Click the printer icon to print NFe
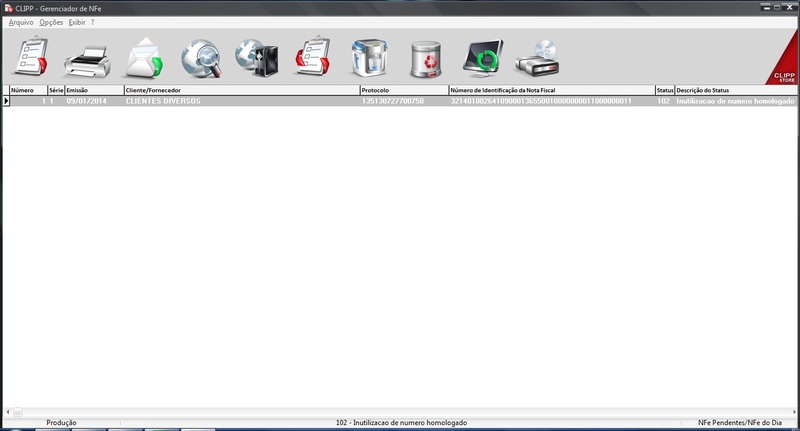 (x=87, y=59)
